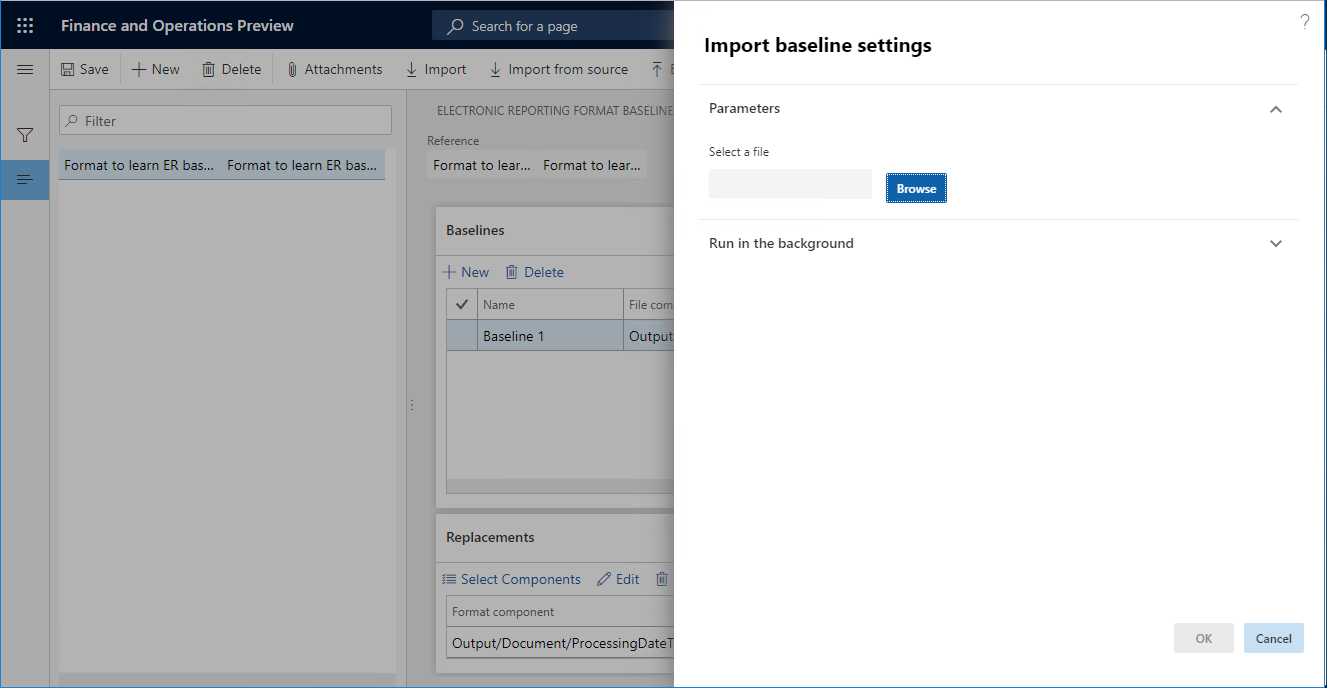The width and height of the screenshot is (1327, 688).
Task: Click the Browse button
Action: [916, 188]
